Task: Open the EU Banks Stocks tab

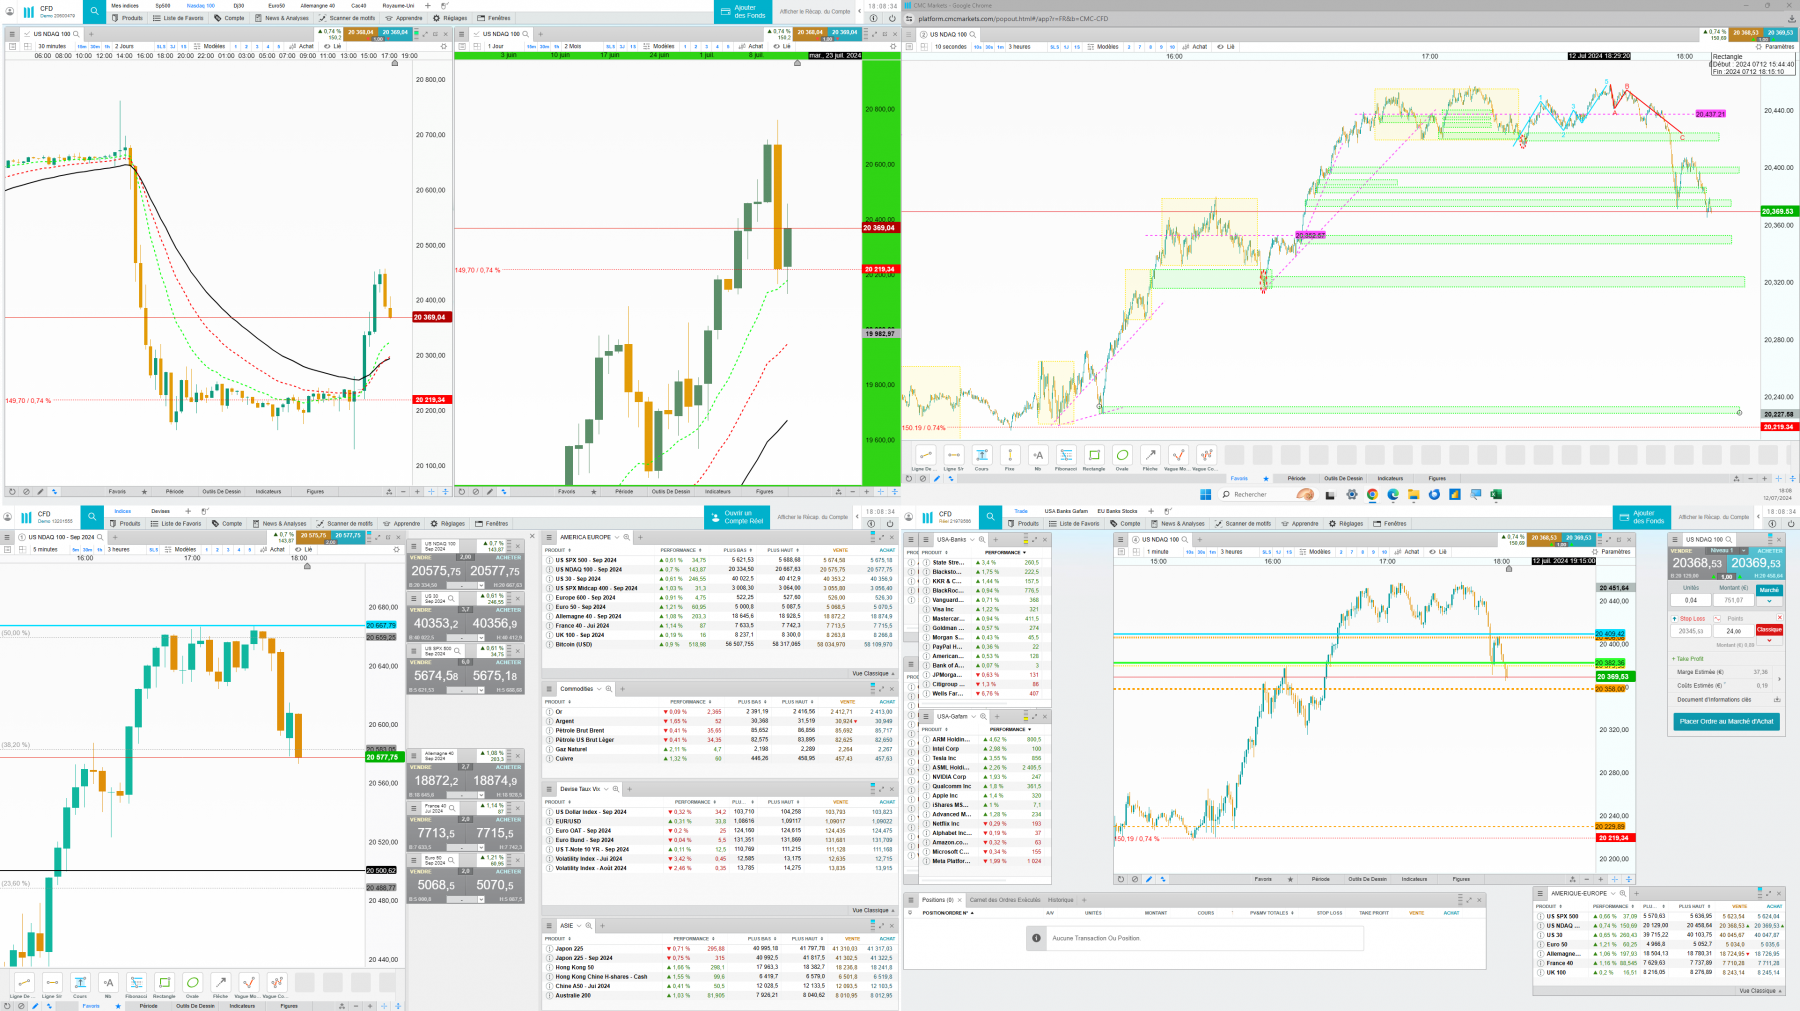Action: coord(1117,511)
